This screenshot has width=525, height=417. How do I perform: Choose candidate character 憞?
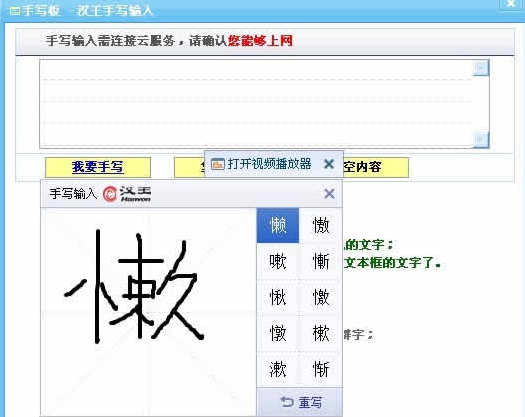(278, 333)
